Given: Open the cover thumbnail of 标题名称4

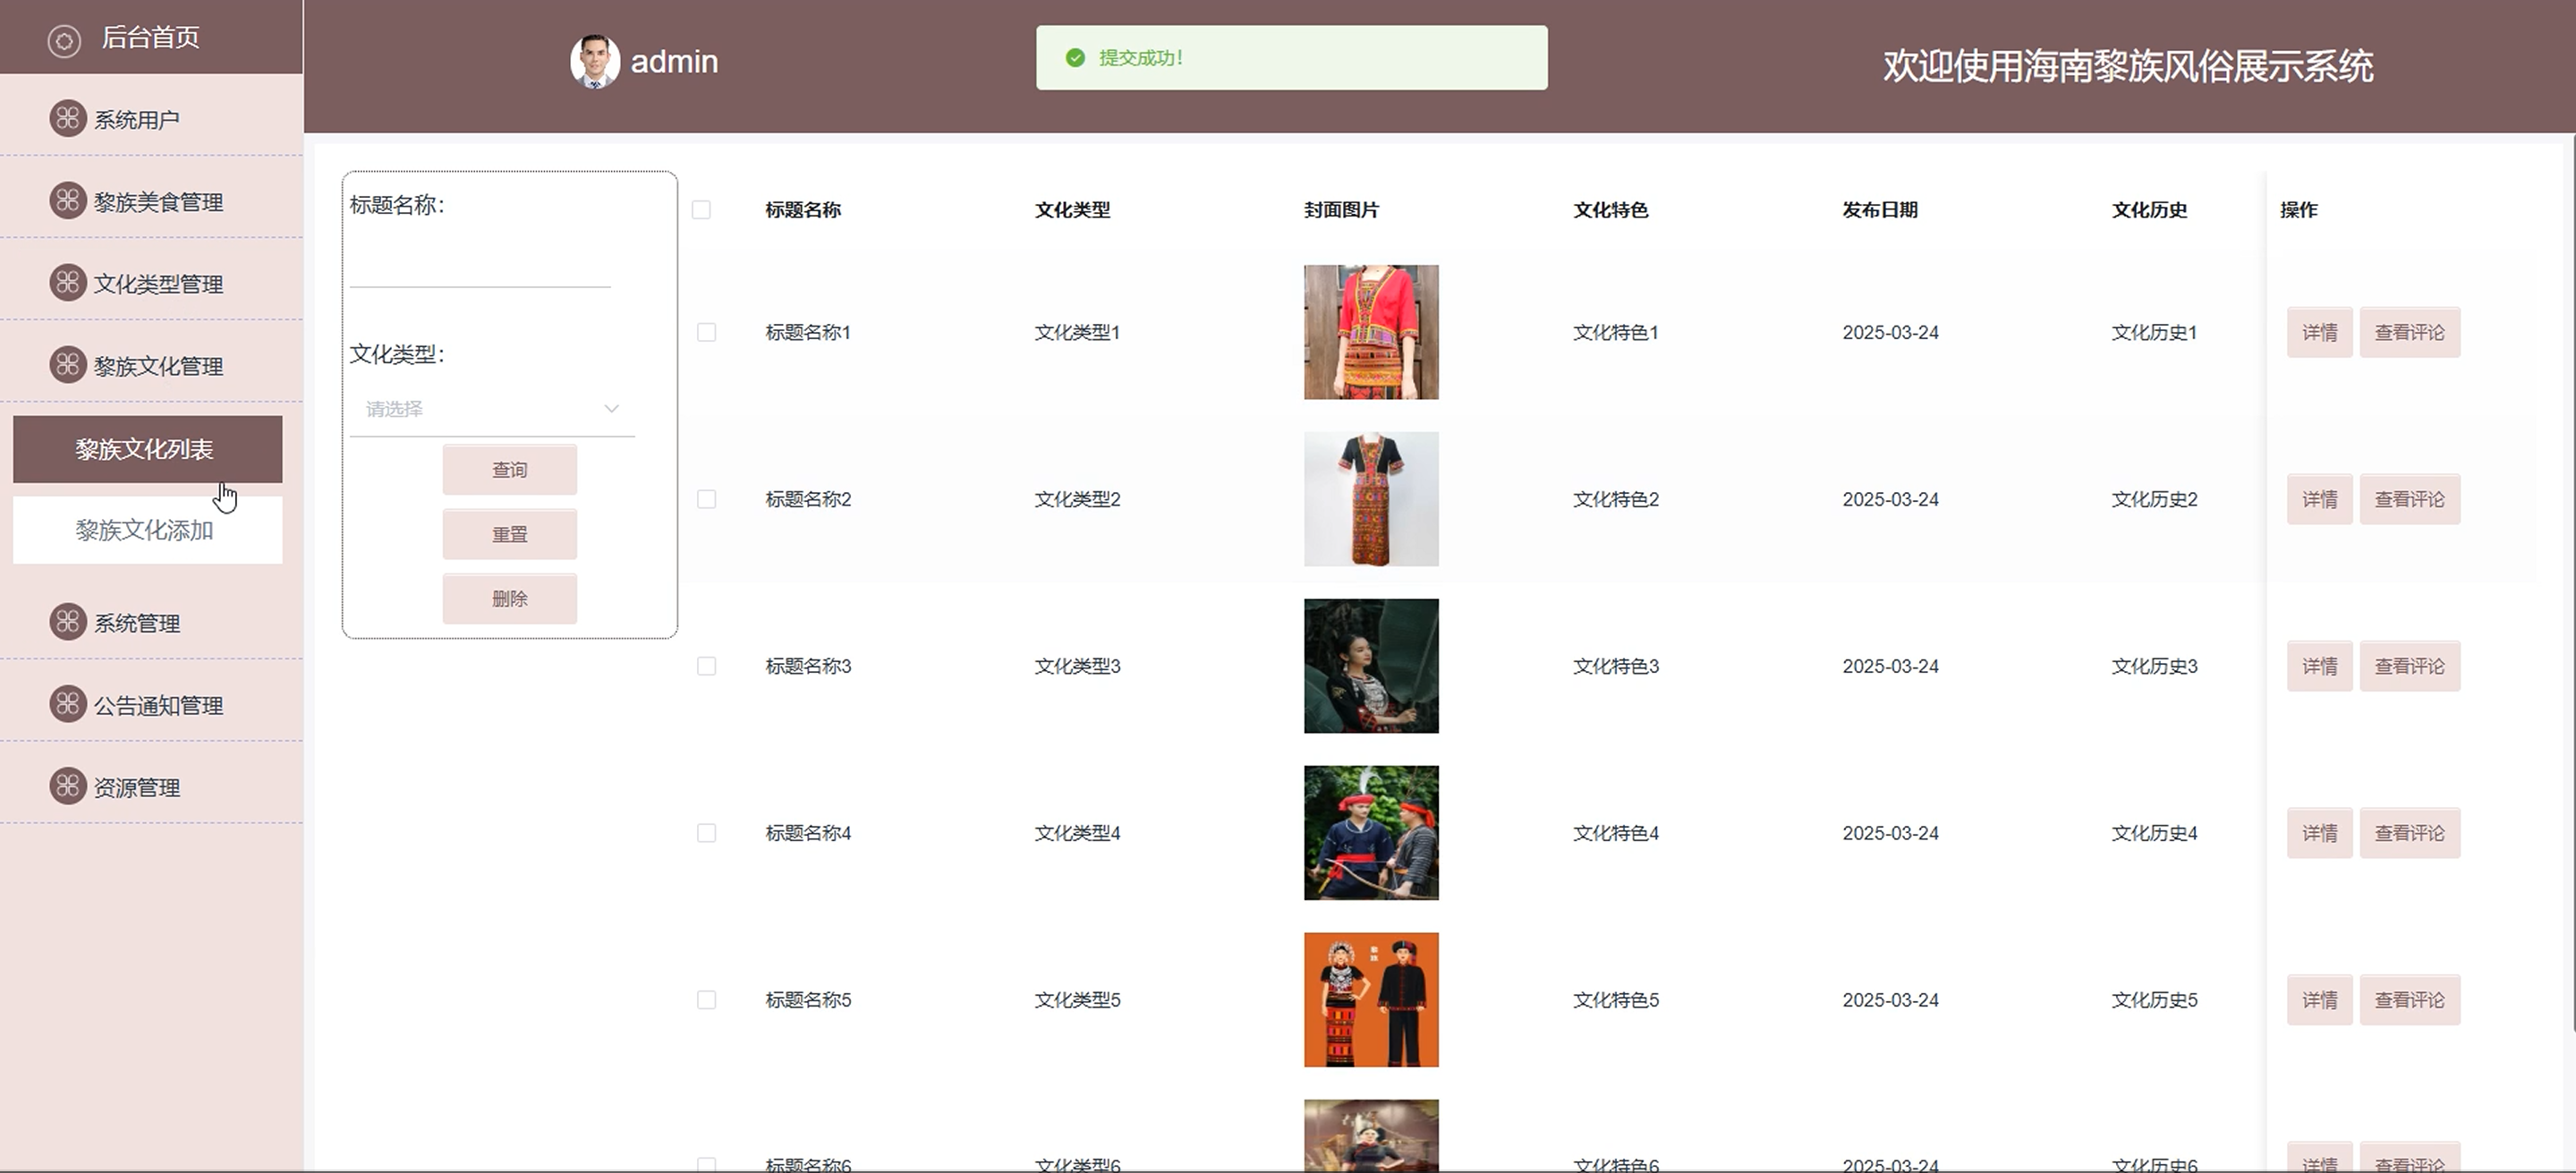Looking at the screenshot, I should point(1371,833).
